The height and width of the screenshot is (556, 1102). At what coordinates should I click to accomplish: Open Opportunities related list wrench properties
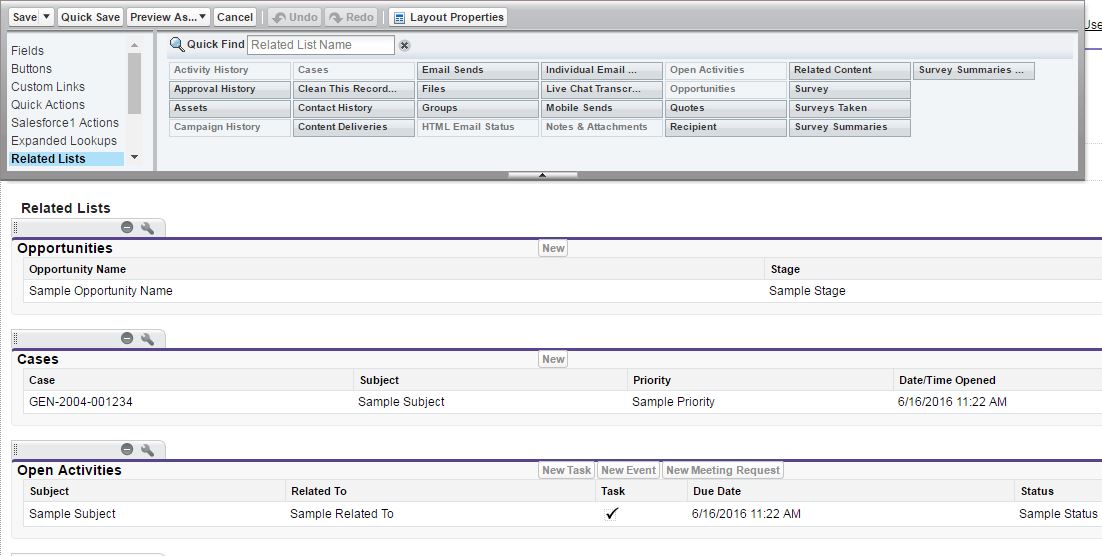click(148, 228)
